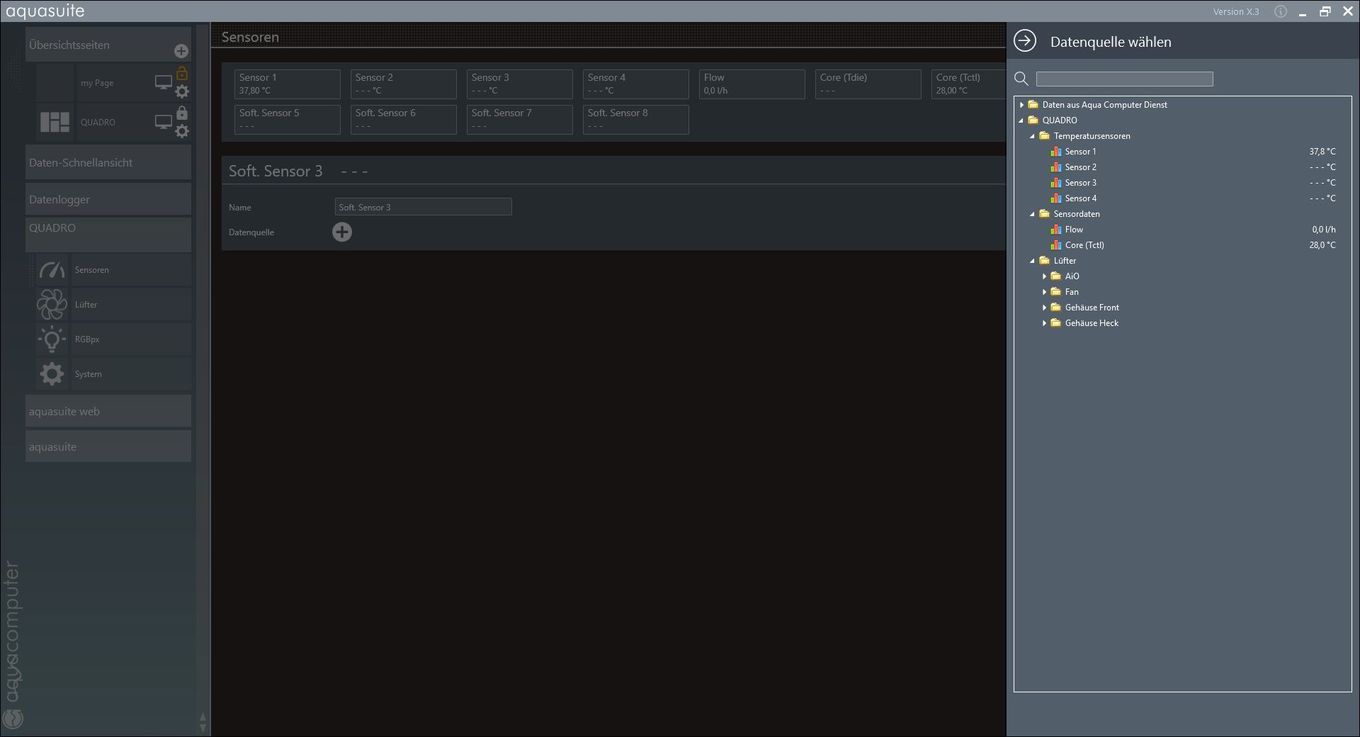This screenshot has height=737, width=1360.
Task: Focus the data source search field
Action: (x=1124, y=79)
